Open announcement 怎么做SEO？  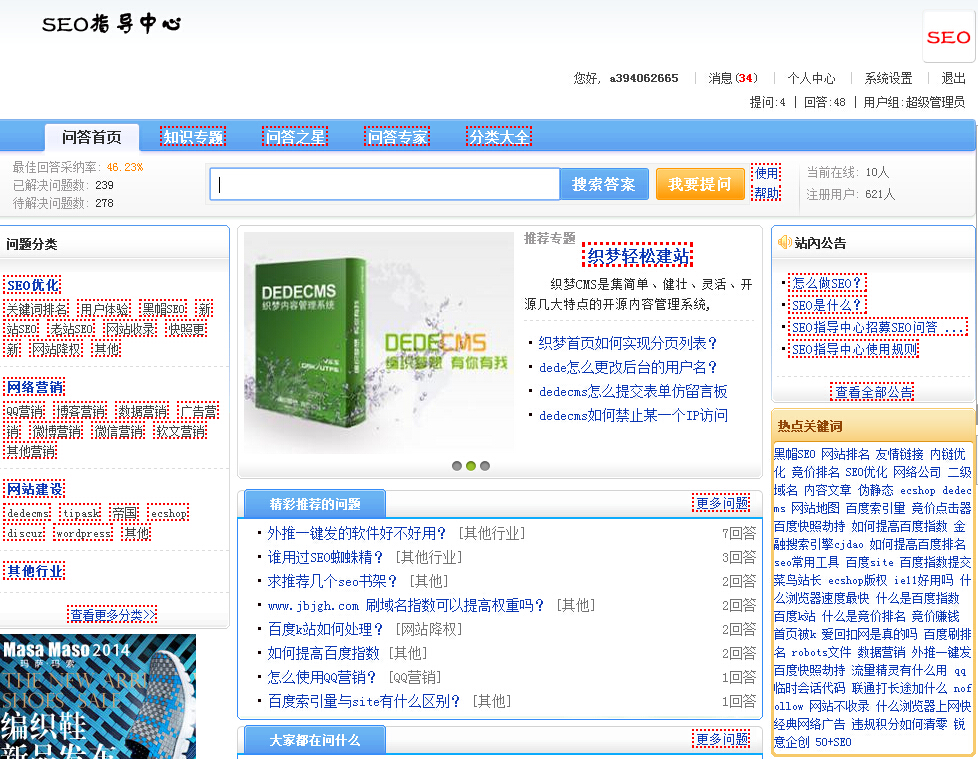pos(827,283)
